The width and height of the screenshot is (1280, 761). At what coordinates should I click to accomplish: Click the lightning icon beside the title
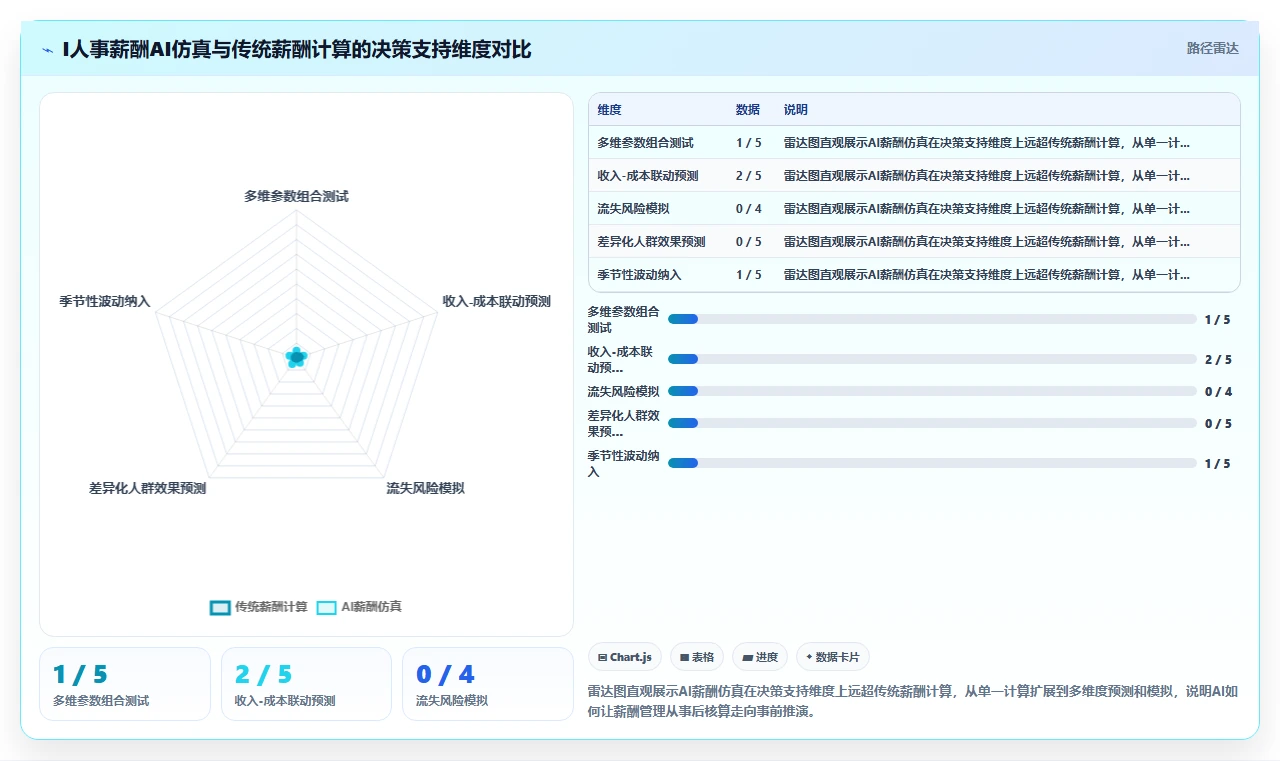pyautogui.click(x=48, y=49)
